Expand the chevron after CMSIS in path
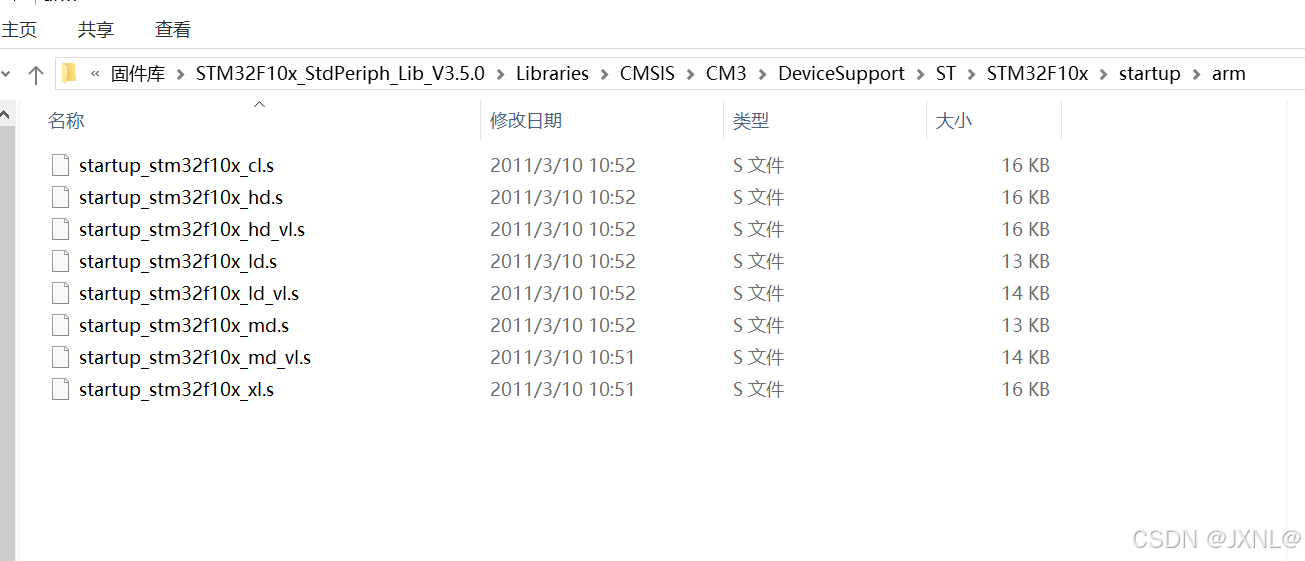The image size is (1305, 561). 690,74
